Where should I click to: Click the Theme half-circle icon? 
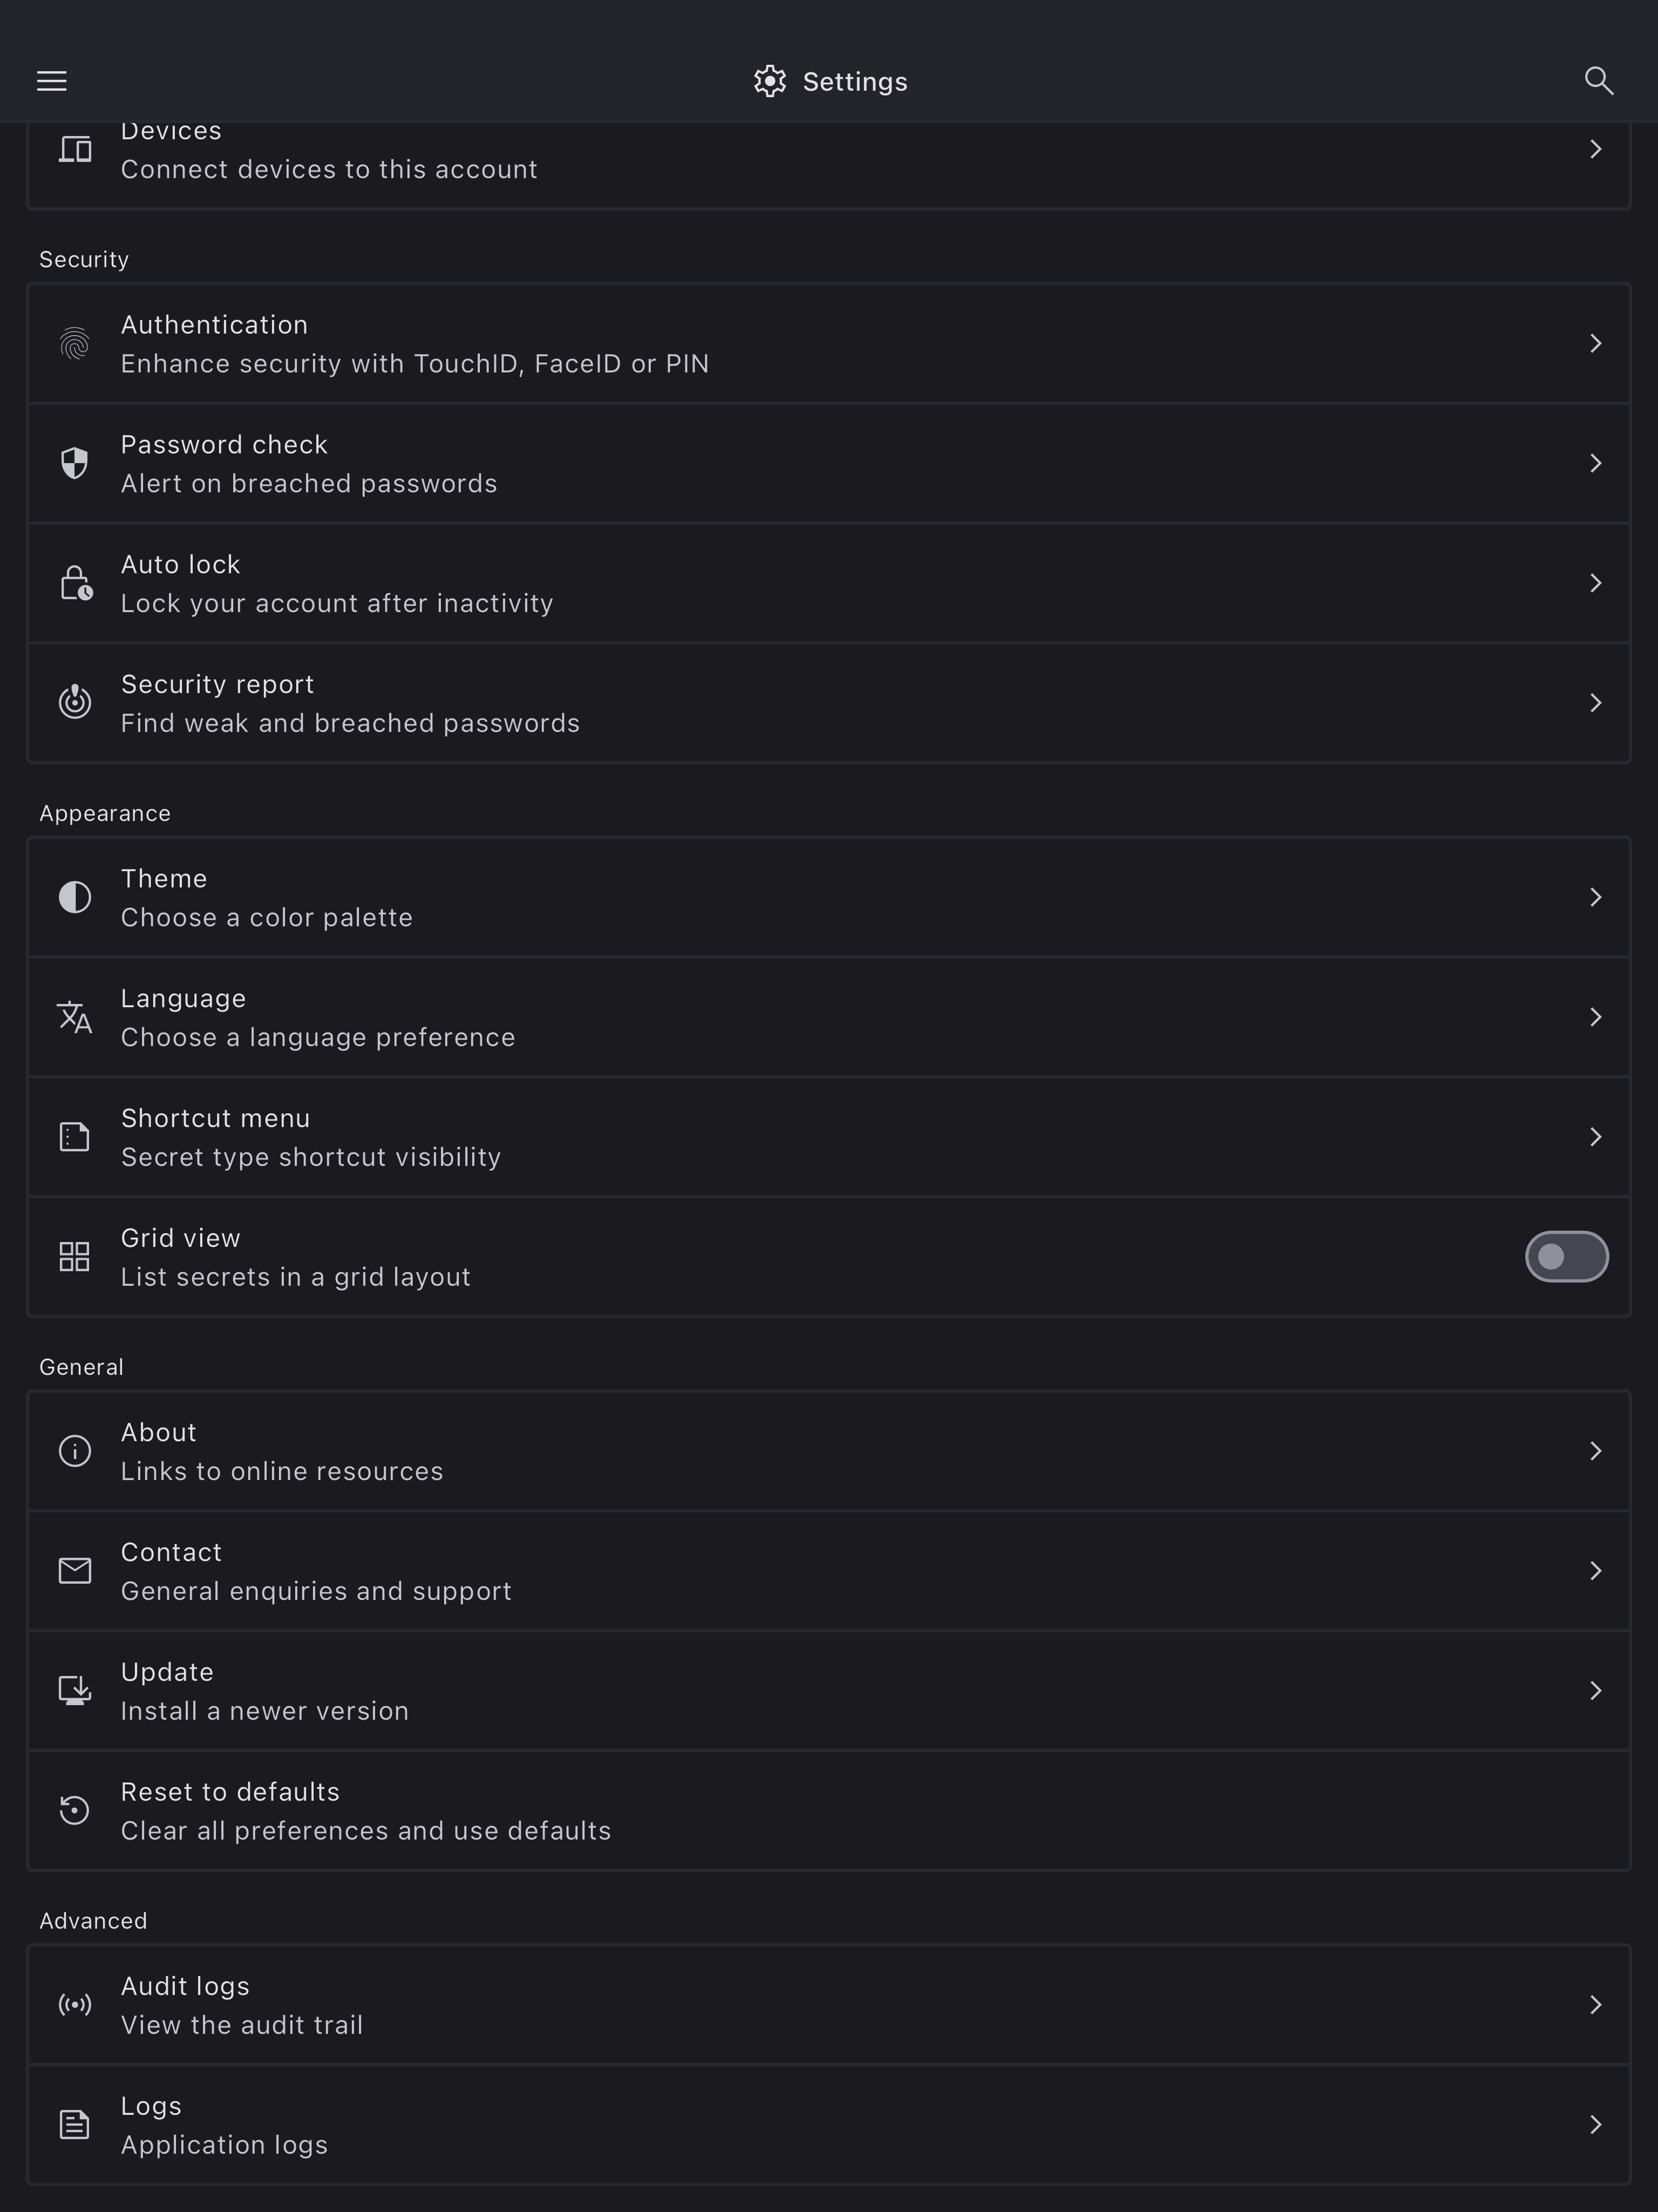[x=75, y=897]
